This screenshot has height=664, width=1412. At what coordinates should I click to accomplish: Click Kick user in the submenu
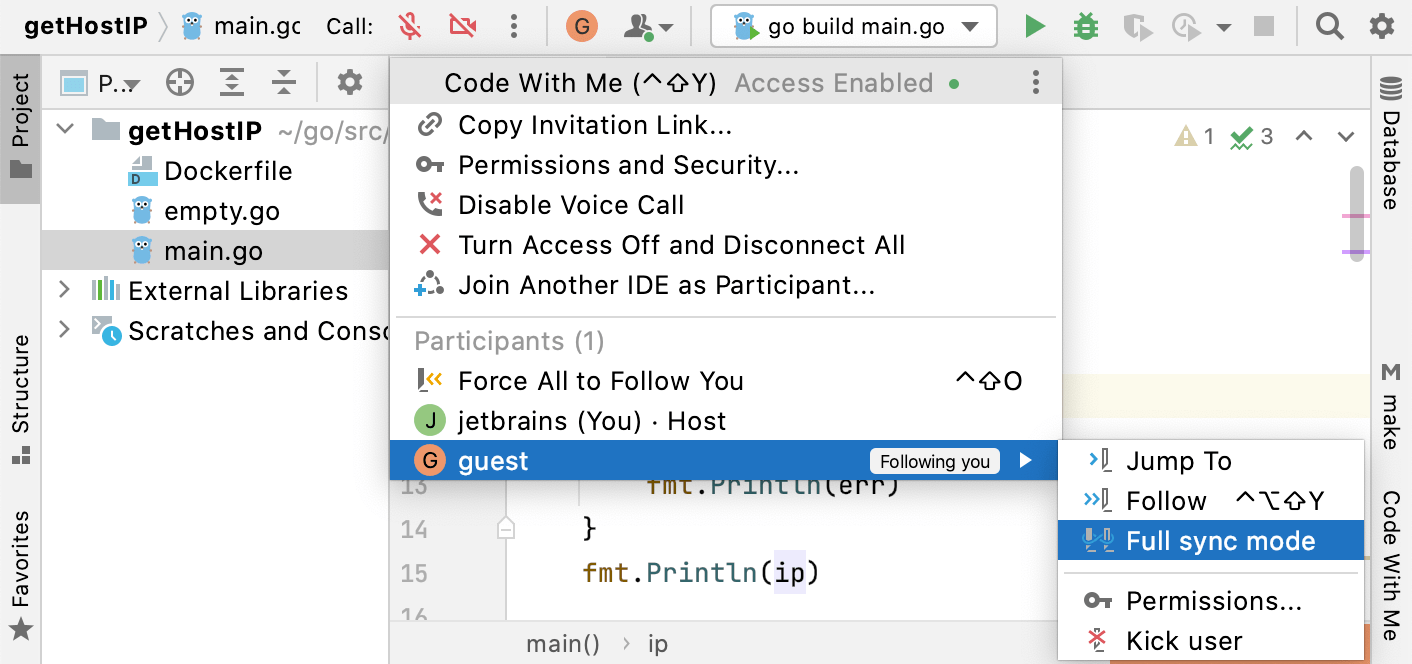pos(1184,641)
